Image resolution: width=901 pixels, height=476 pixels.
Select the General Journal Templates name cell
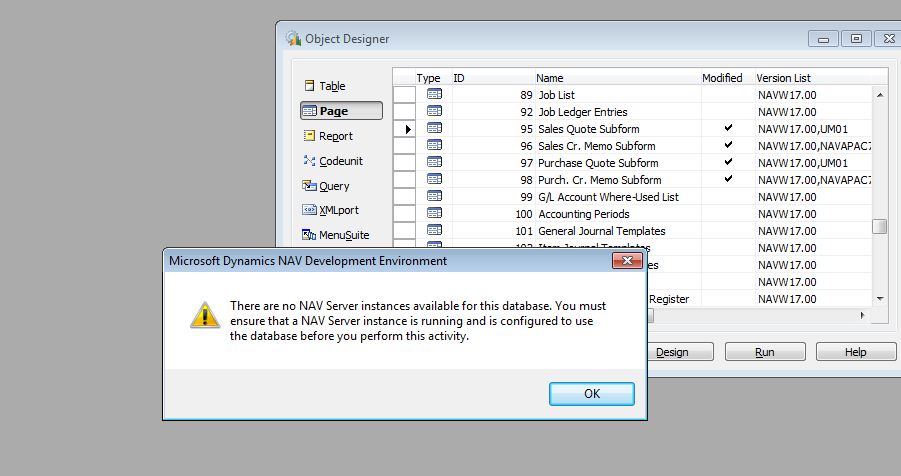pos(618,231)
